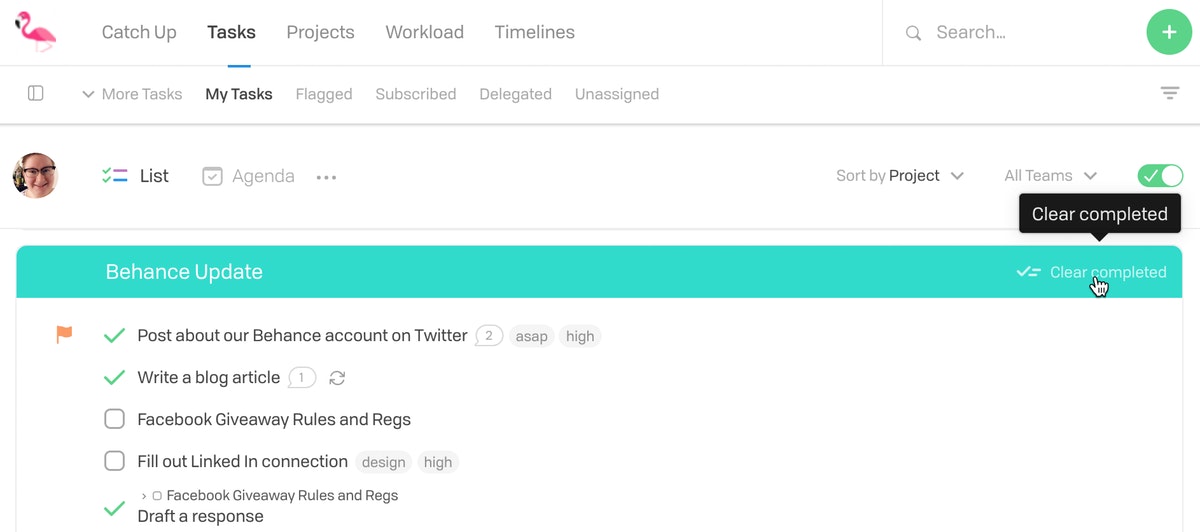Click the flamingo app logo

pyautogui.click(x=36, y=32)
